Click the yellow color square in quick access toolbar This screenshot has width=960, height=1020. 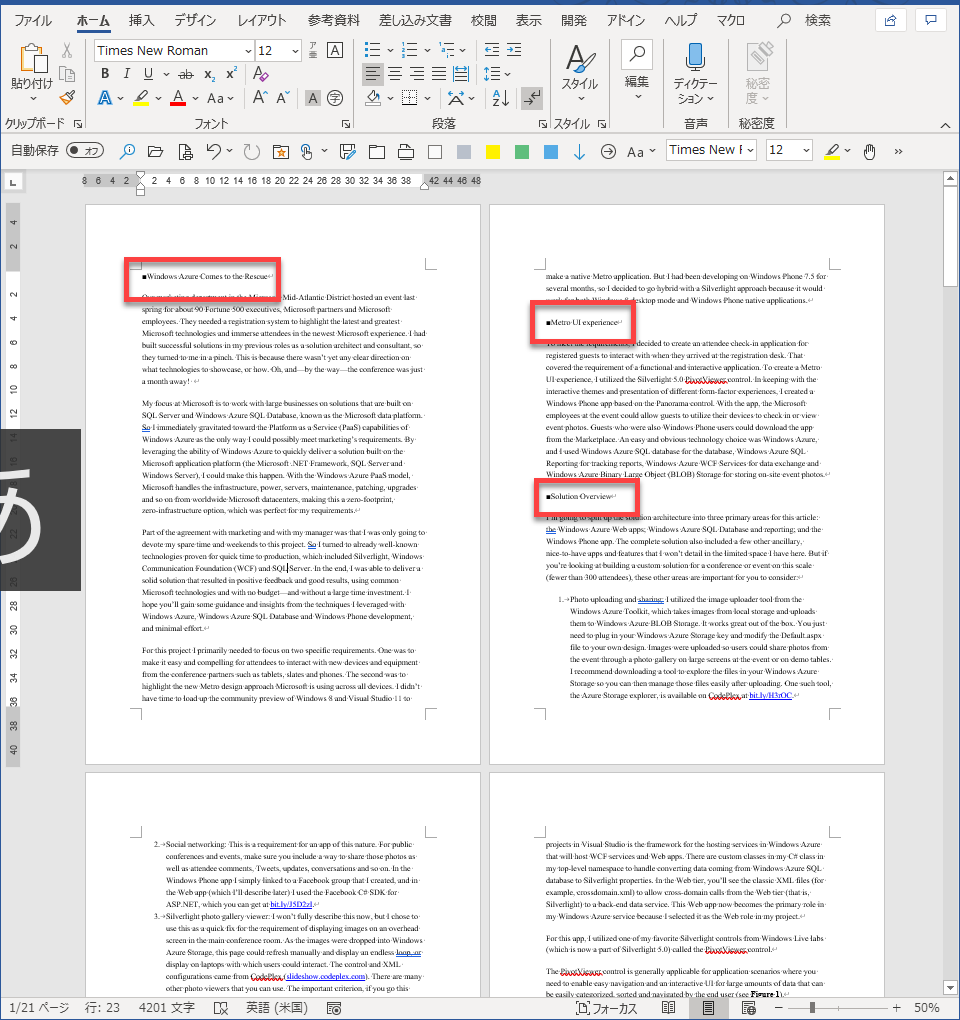pyautogui.click(x=492, y=152)
